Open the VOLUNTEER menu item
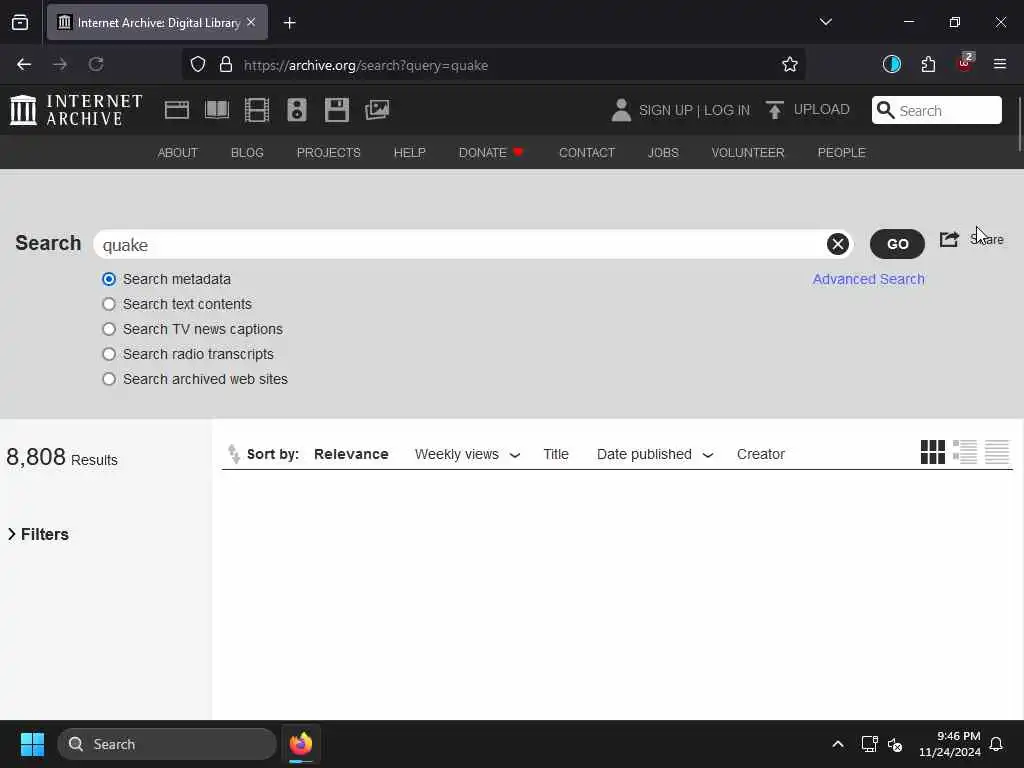This screenshot has height=768, width=1024. (748, 152)
